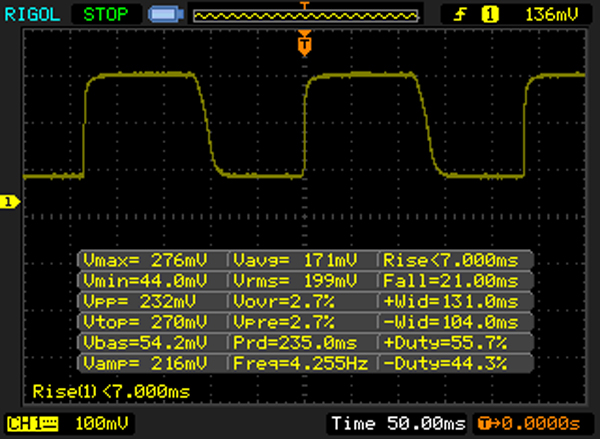
Task: Click the rising edge trigger icon
Action: (461, 15)
